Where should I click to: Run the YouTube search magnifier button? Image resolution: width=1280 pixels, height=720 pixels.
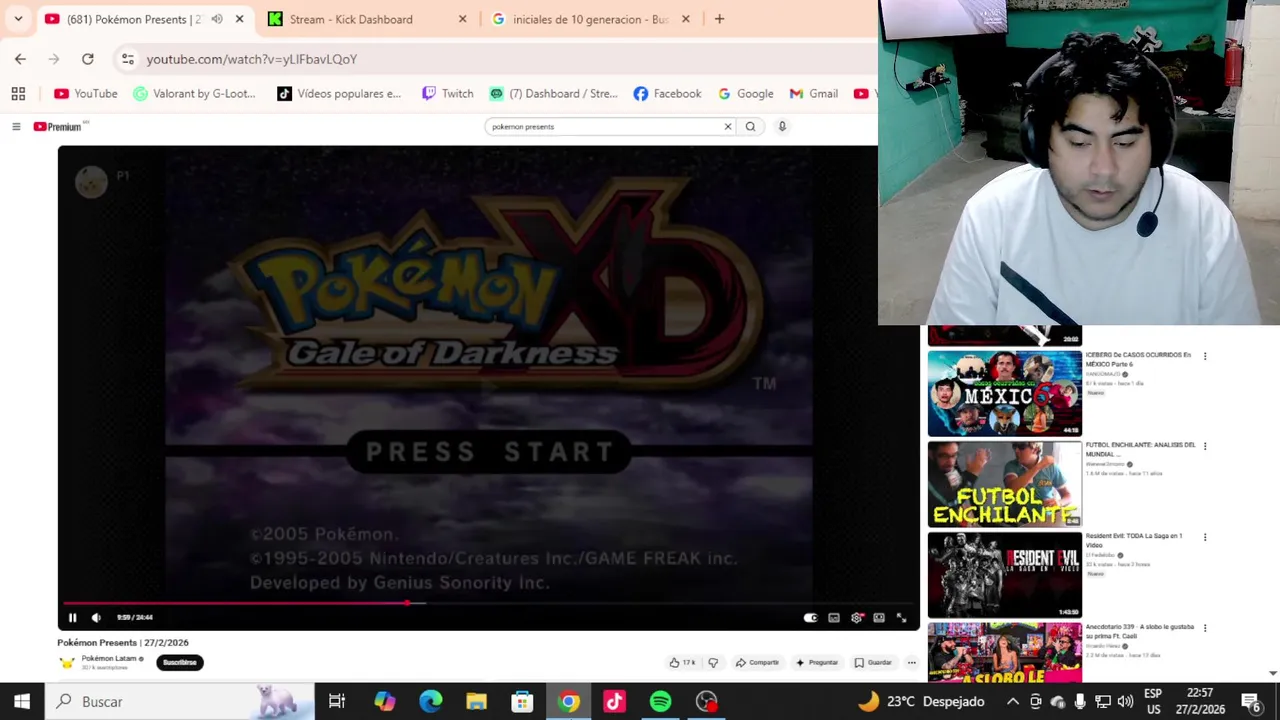[x=750, y=127]
